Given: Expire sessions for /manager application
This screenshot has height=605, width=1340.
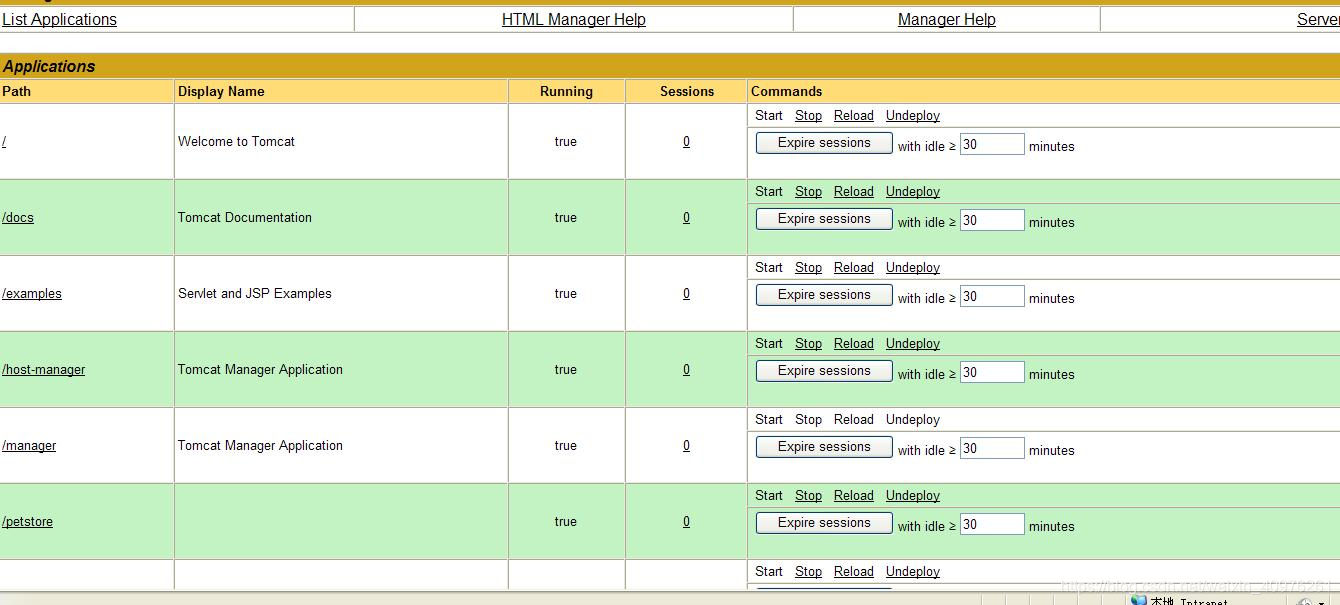Looking at the screenshot, I should (x=824, y=447).
